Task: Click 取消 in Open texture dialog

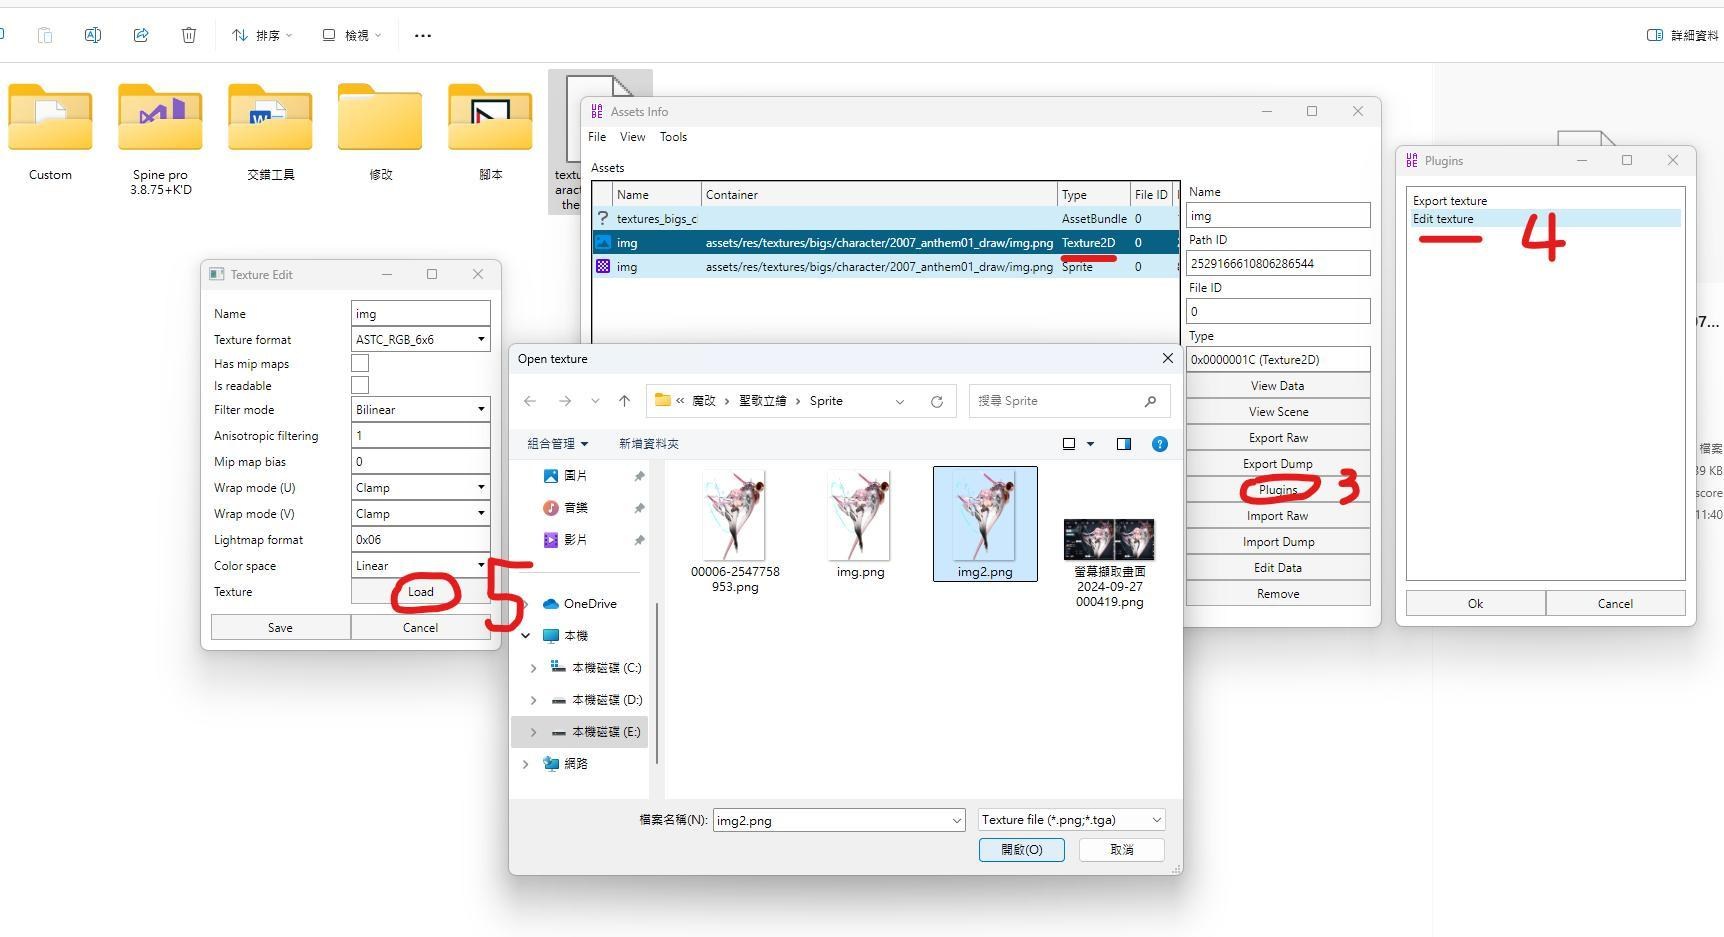Action: click(1122, 850)
